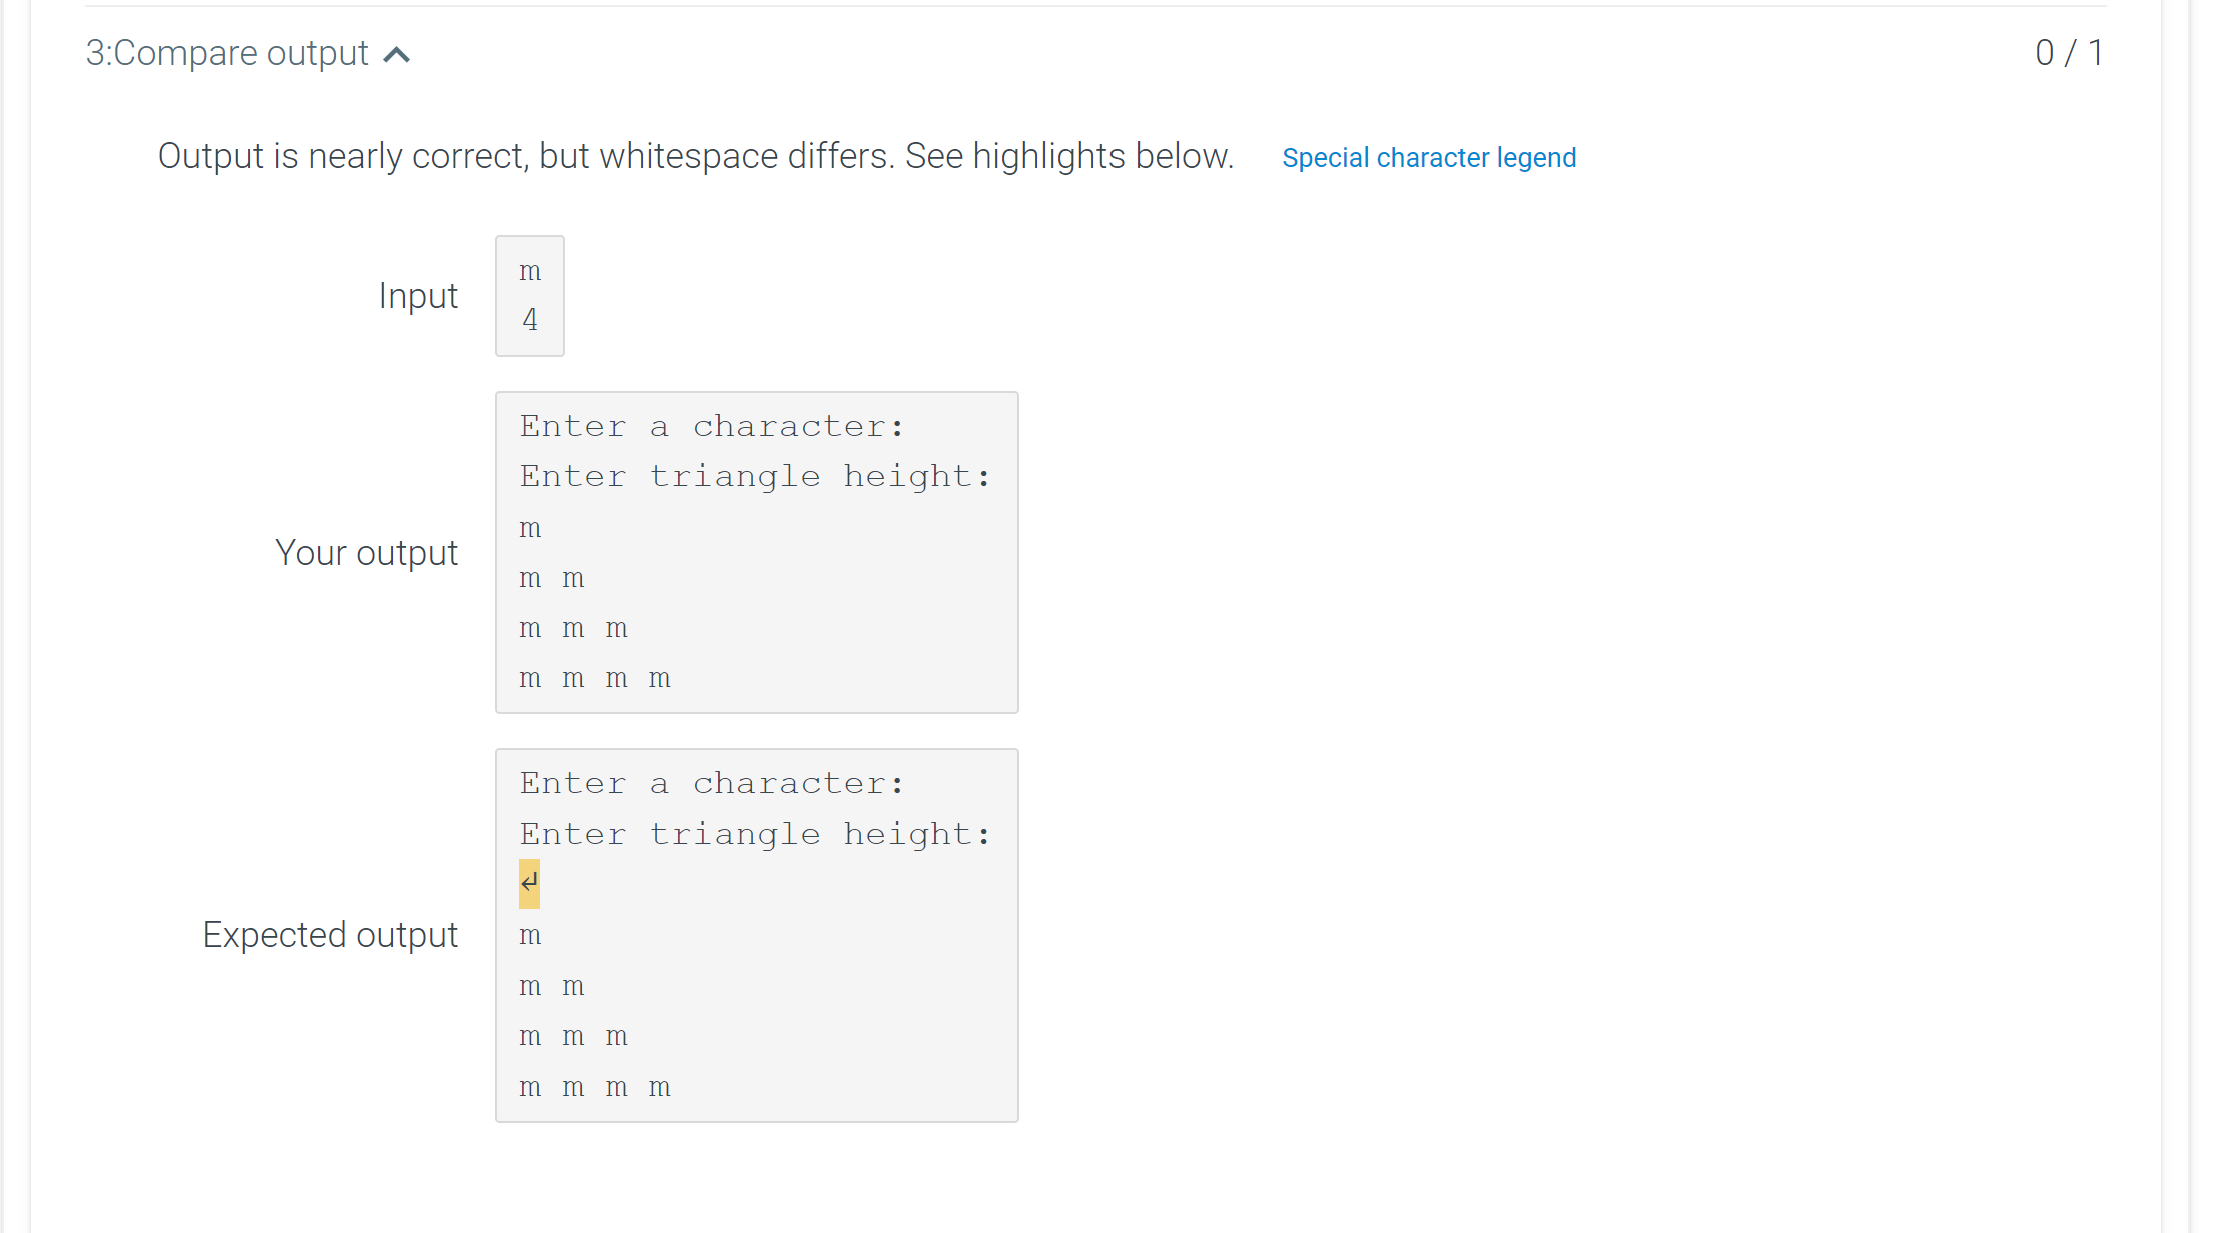Click the "3:Compare output" heading
Viewport: 2214px width, 1233px height.
[227, 53]
